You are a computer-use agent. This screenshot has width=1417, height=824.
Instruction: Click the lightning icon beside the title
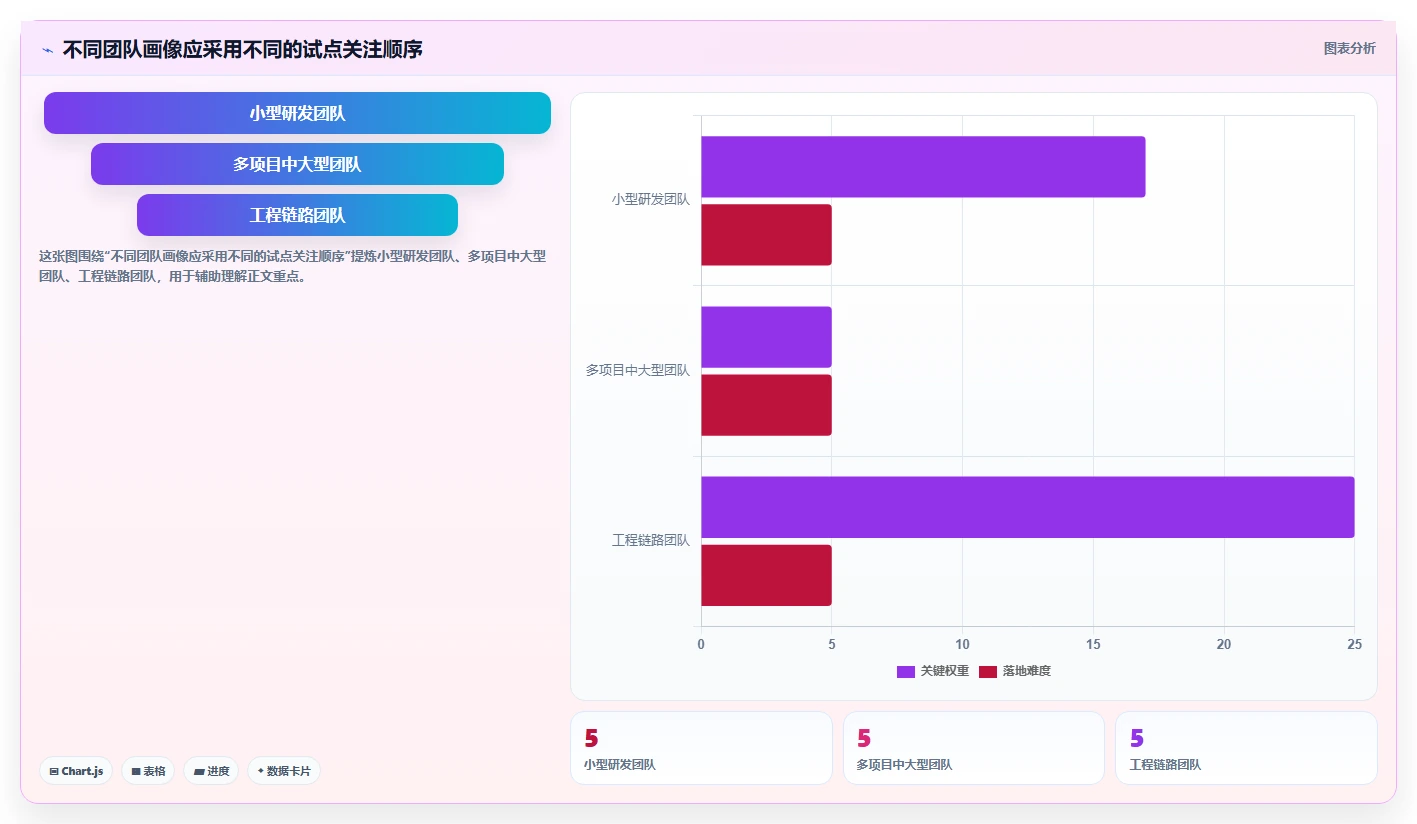pyautogui.click(x=48, y=49)
